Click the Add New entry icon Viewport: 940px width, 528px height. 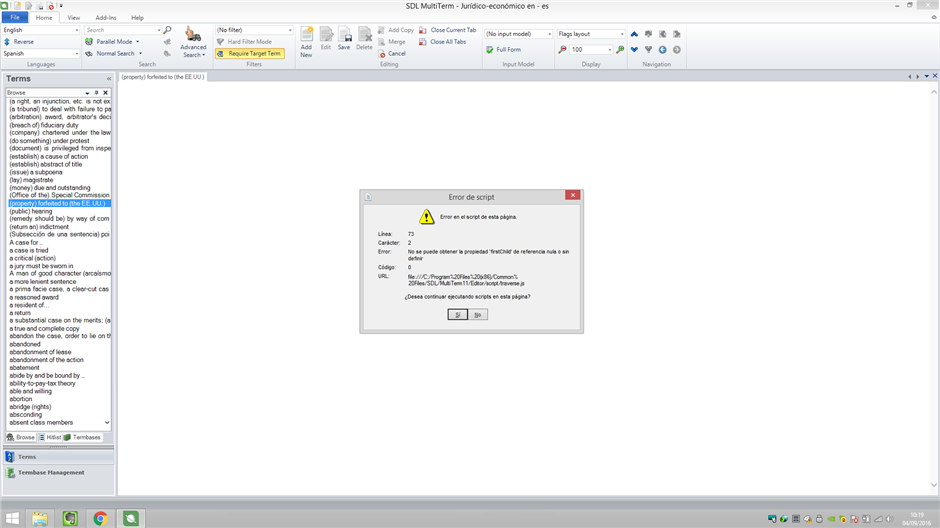(x=306, y=38)
